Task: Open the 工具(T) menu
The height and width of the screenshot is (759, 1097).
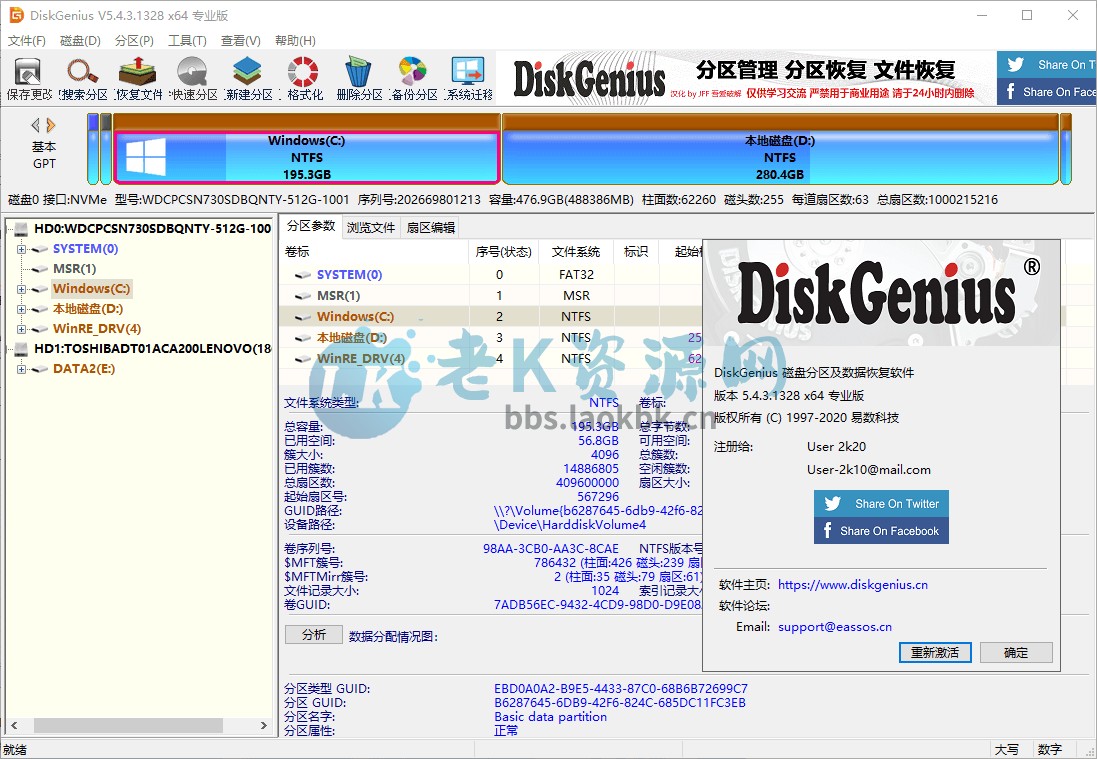Action: pos(187,41)
